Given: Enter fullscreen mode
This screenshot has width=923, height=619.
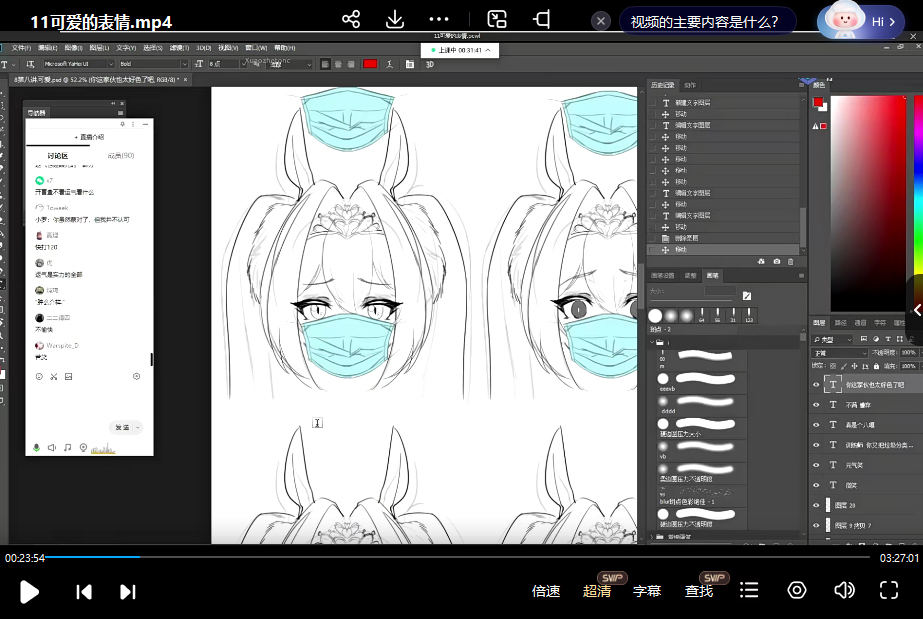Looking at the screenshot, I should pos(888,590).
